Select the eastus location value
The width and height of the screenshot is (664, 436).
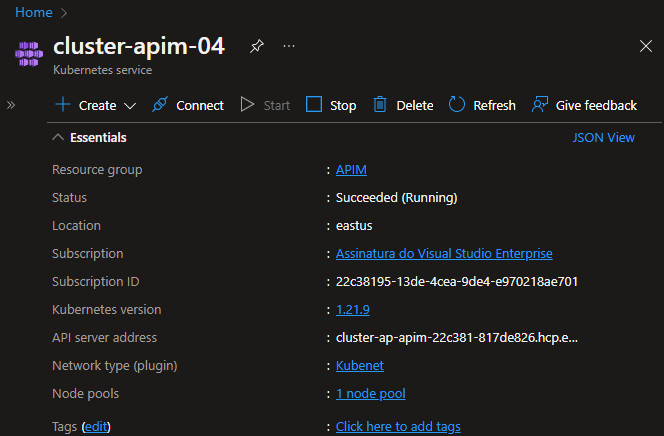[x=354, y=226]
